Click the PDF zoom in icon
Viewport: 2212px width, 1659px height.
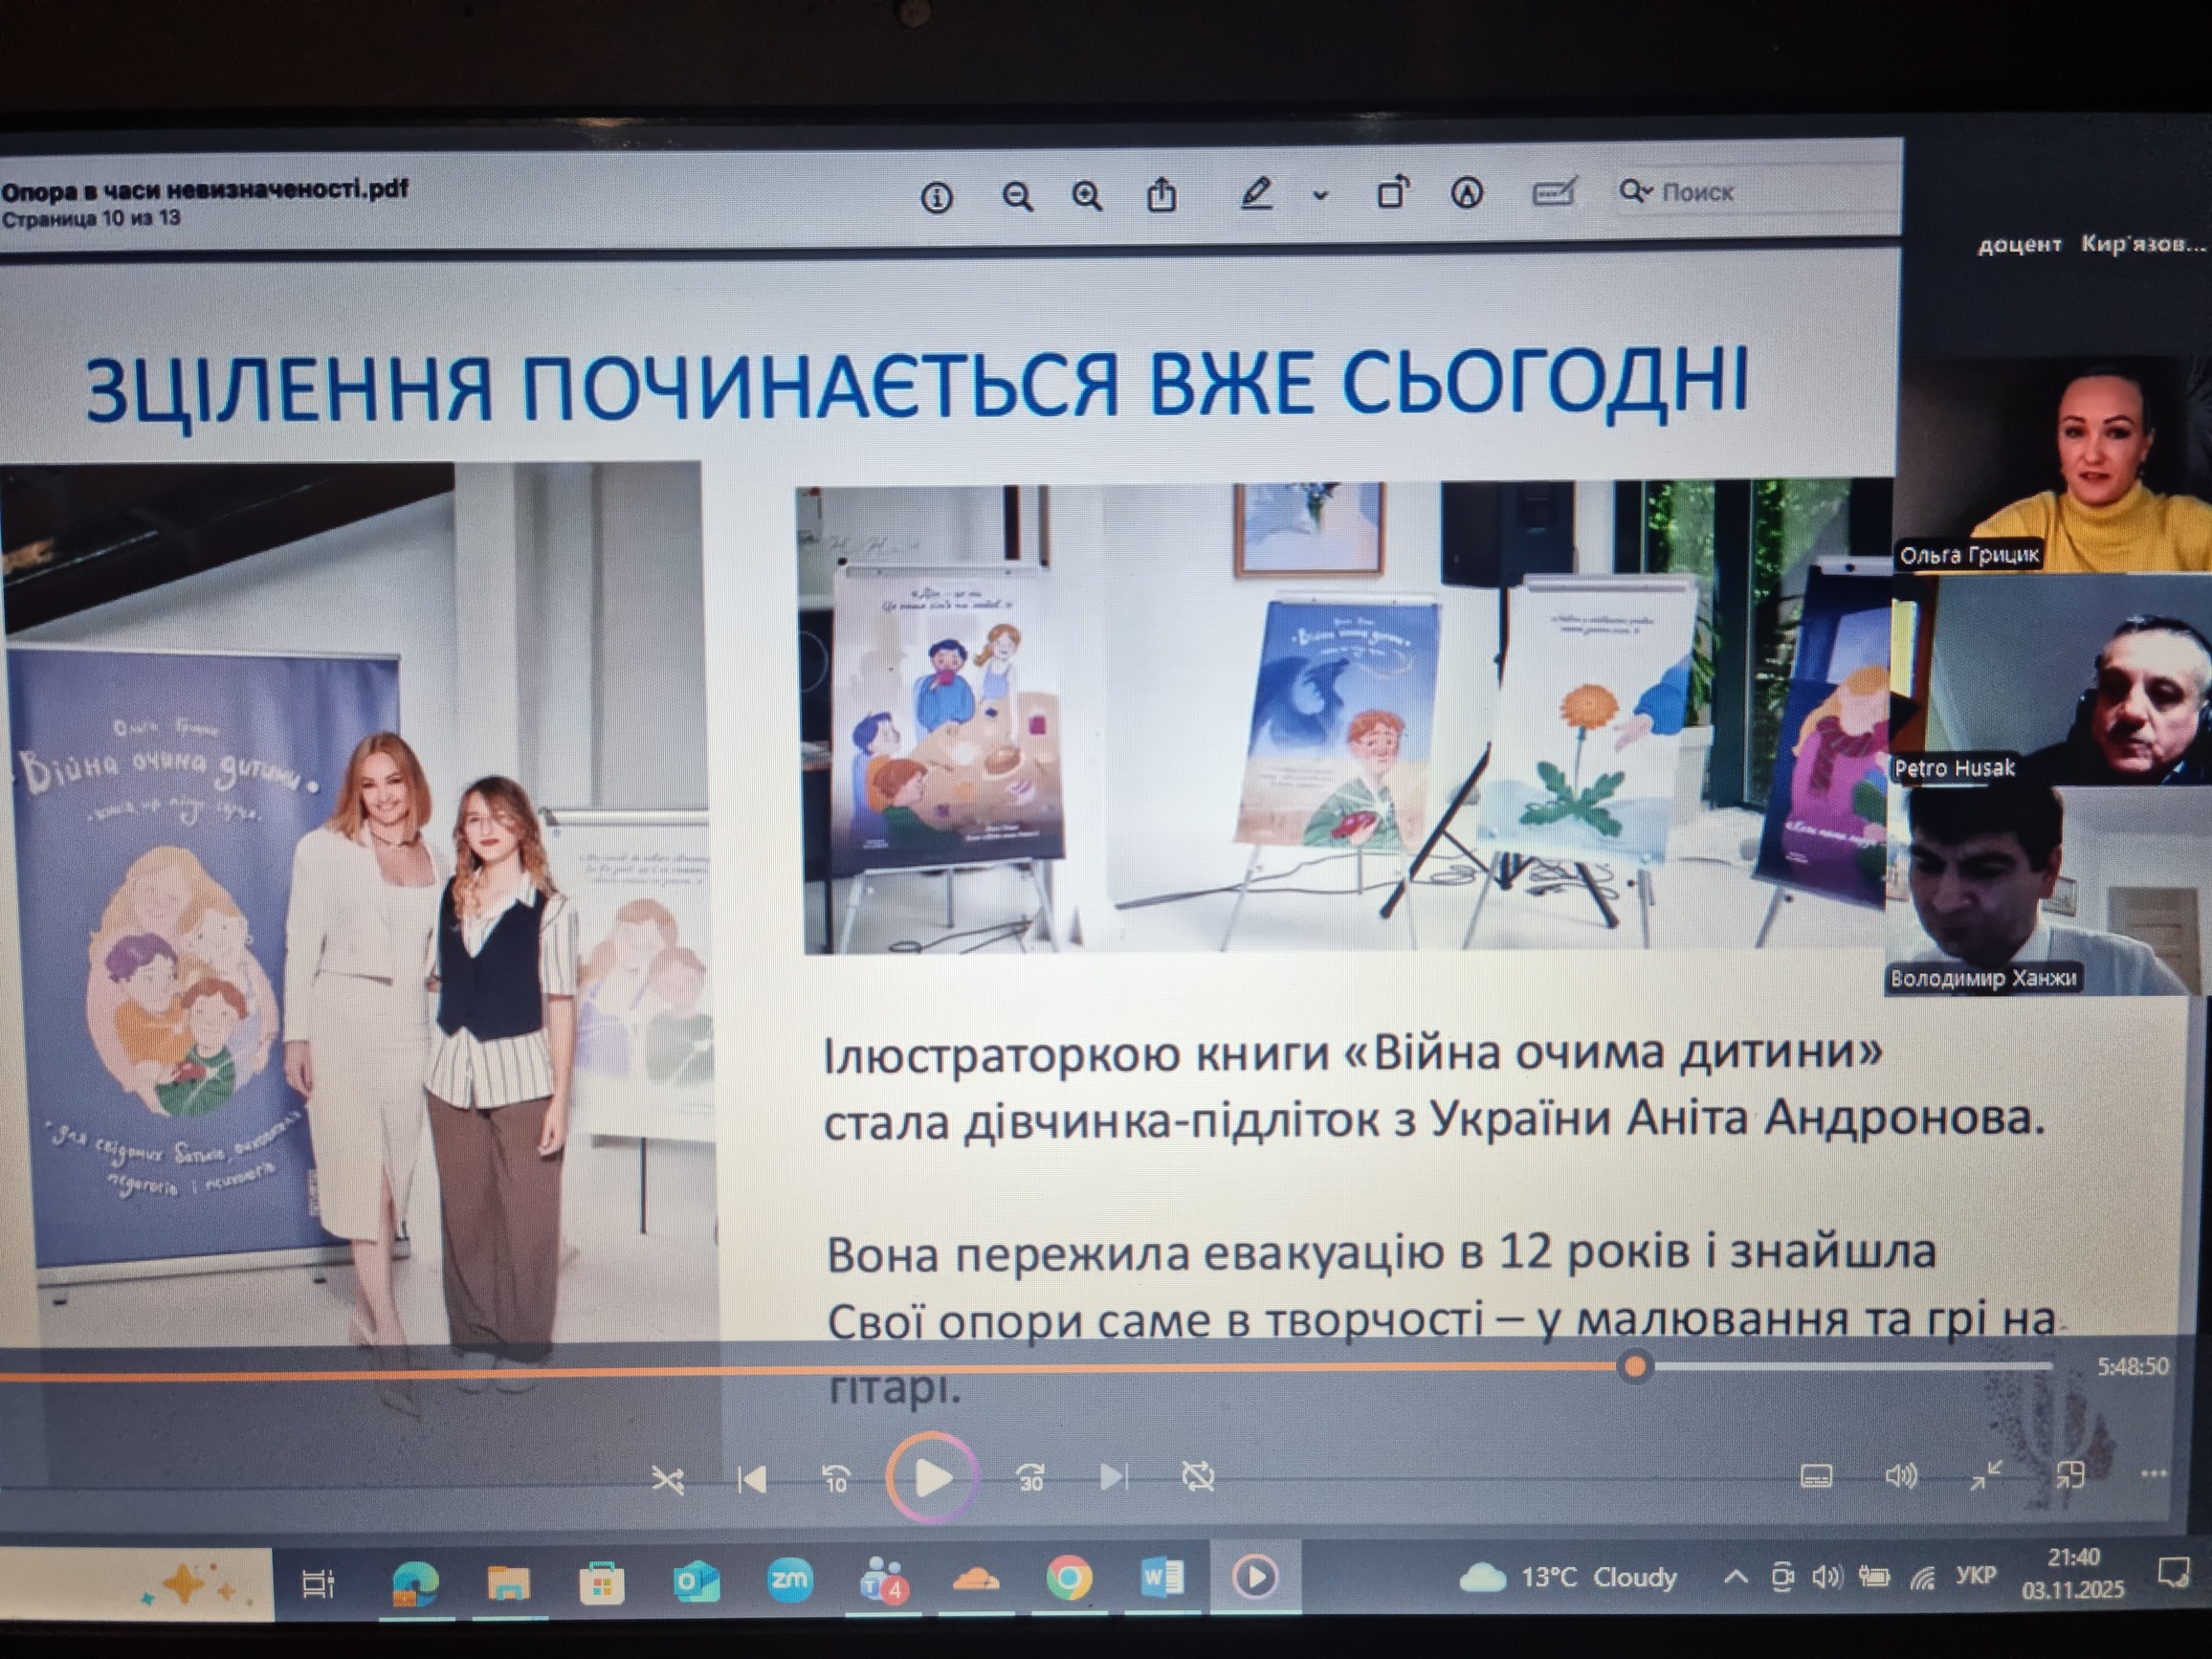(x=1088, y=196)
